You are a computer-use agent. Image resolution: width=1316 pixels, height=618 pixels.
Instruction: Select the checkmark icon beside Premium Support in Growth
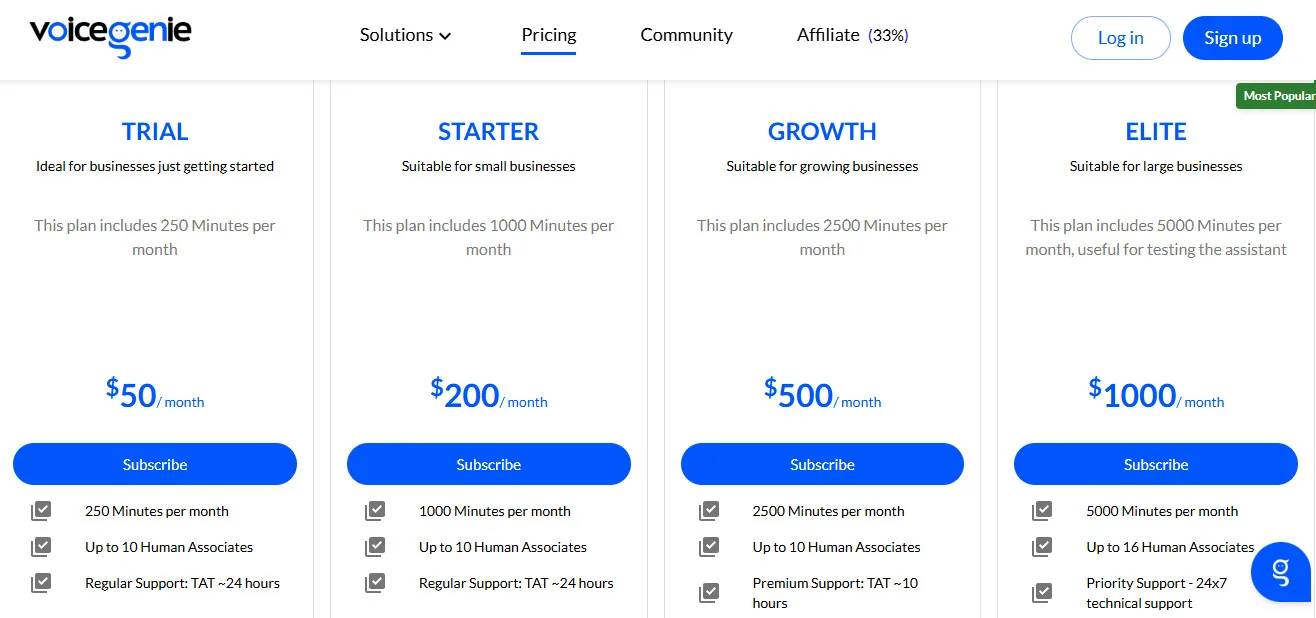(x=708, y=592)
